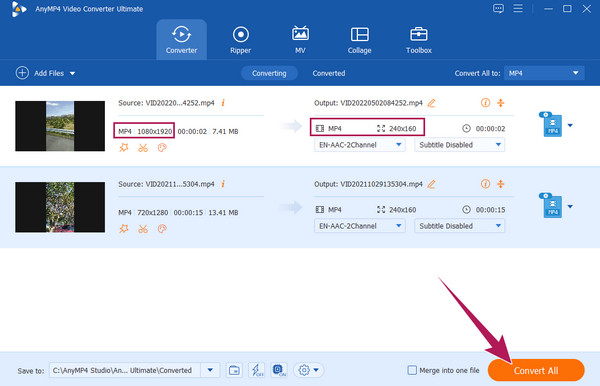Switch to the Converted list
Image resolution: width=600 pixels, height=386 pixels.
point(329,73)
